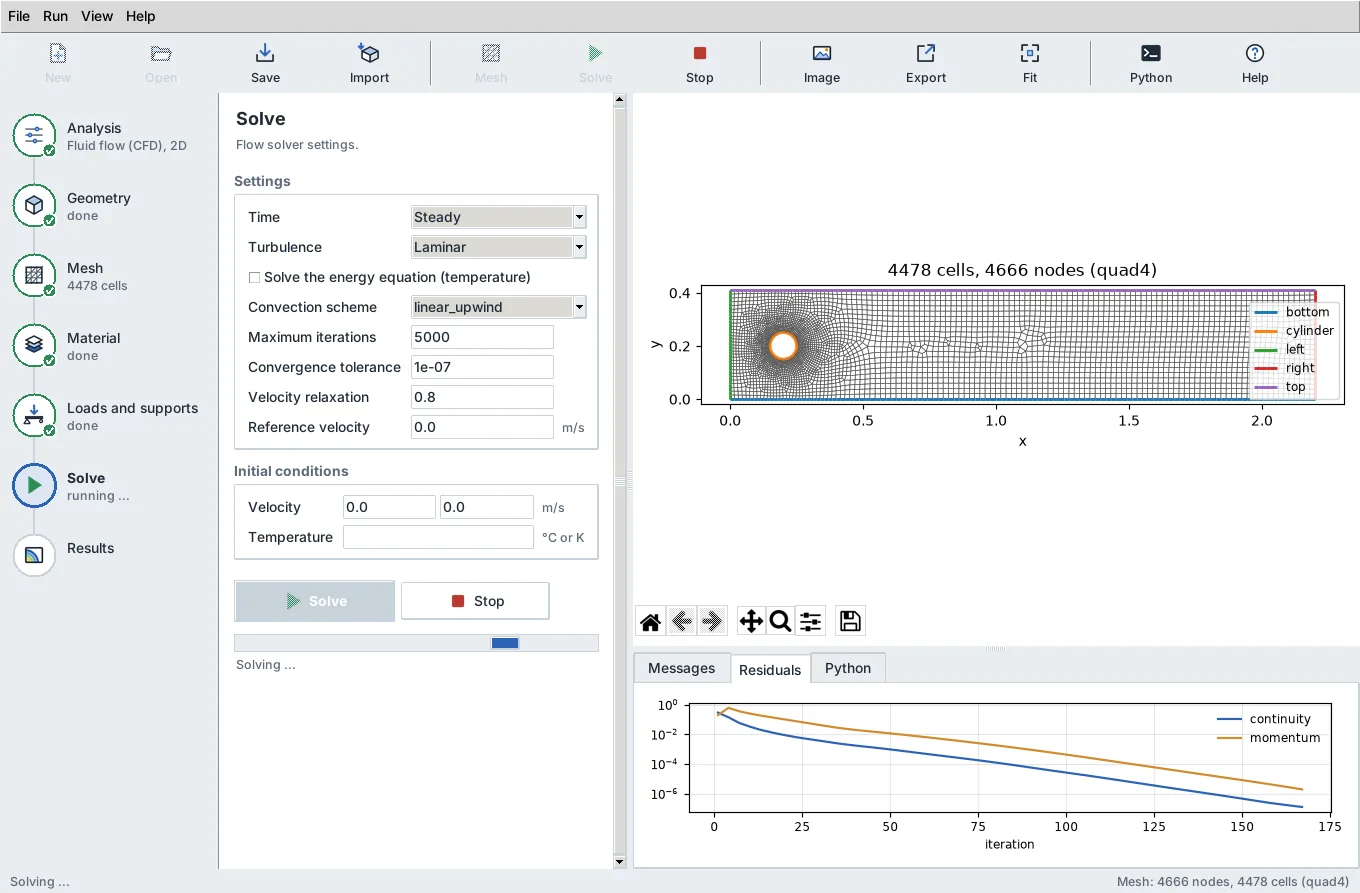Viewport: 1360px width, 893px height.
Task: Click the Maximum iterations input field
Action: click(x=482, y=337)
